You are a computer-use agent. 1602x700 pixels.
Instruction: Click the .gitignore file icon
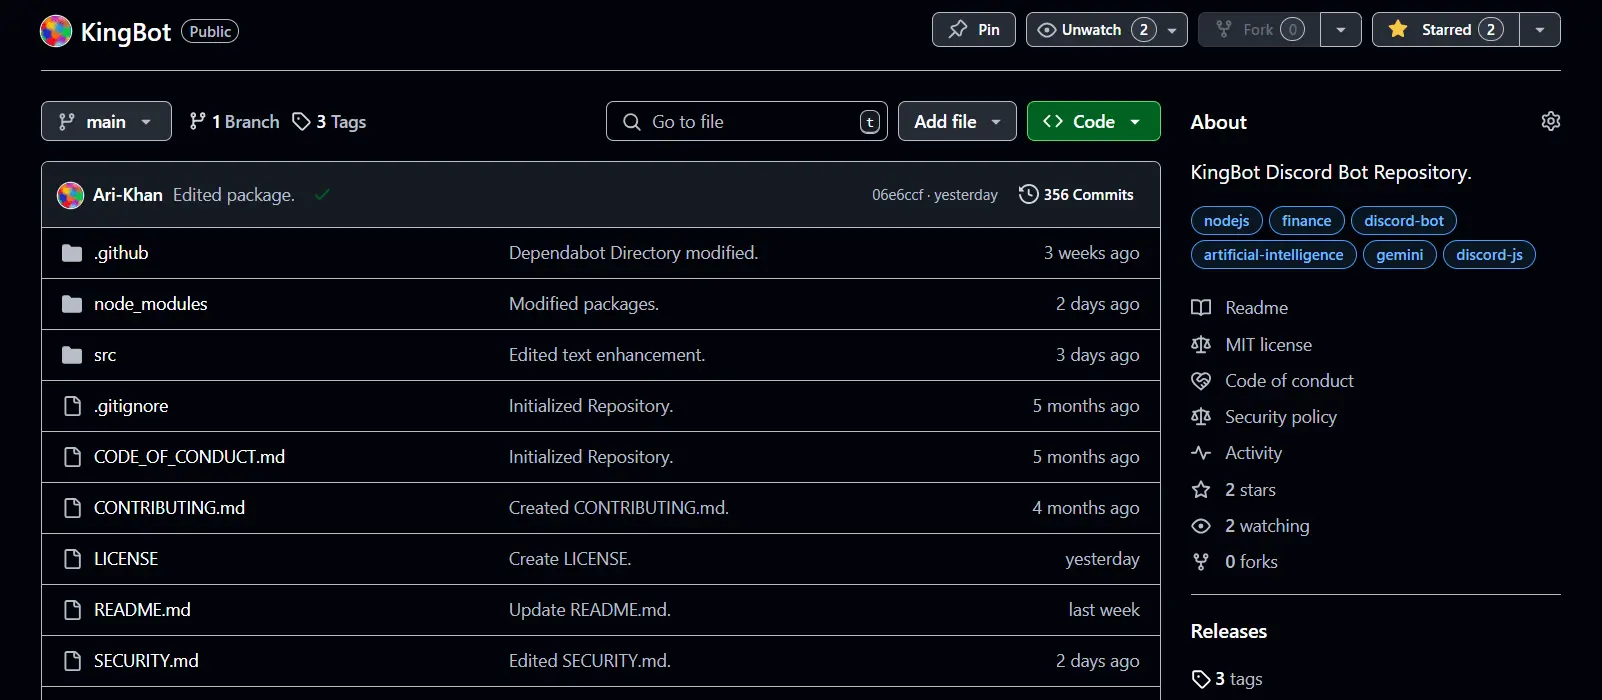(72, 406)
